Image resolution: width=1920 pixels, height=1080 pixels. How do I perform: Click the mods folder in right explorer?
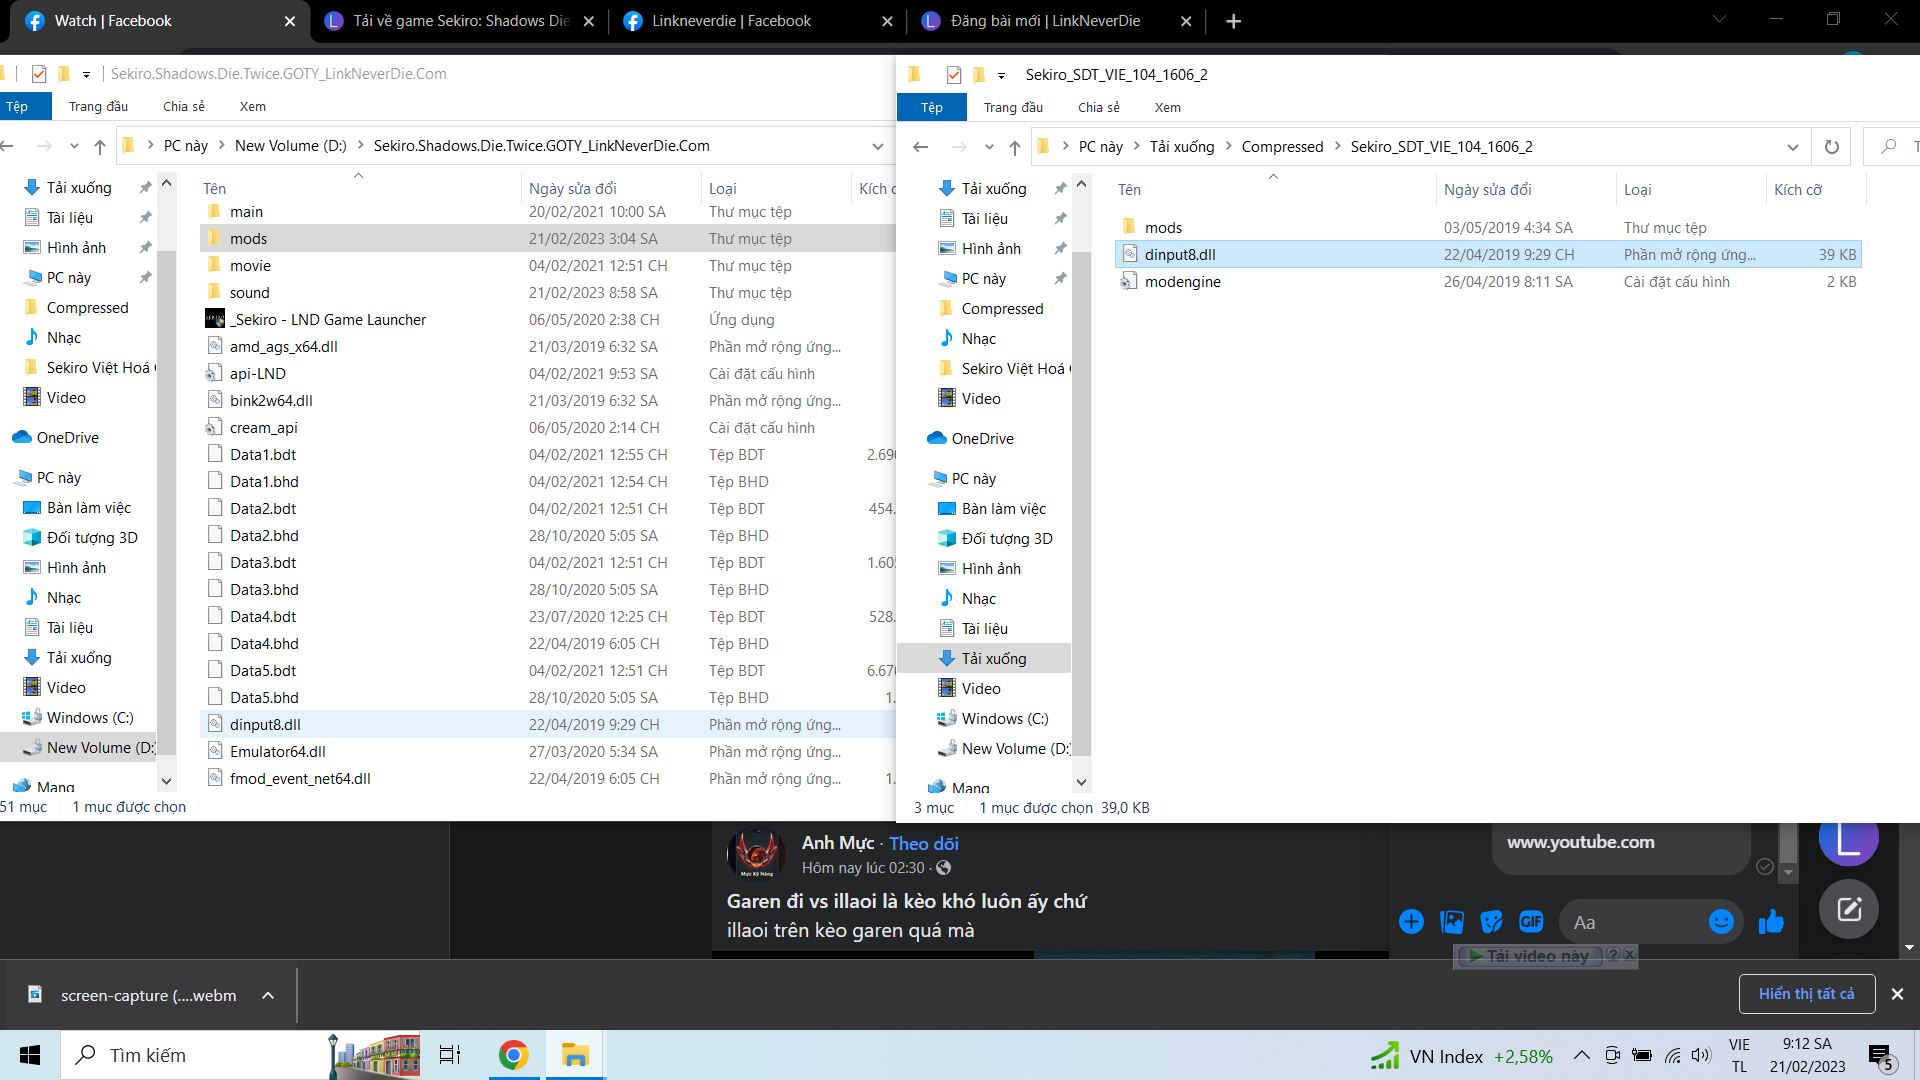[x=1163, y=227]
